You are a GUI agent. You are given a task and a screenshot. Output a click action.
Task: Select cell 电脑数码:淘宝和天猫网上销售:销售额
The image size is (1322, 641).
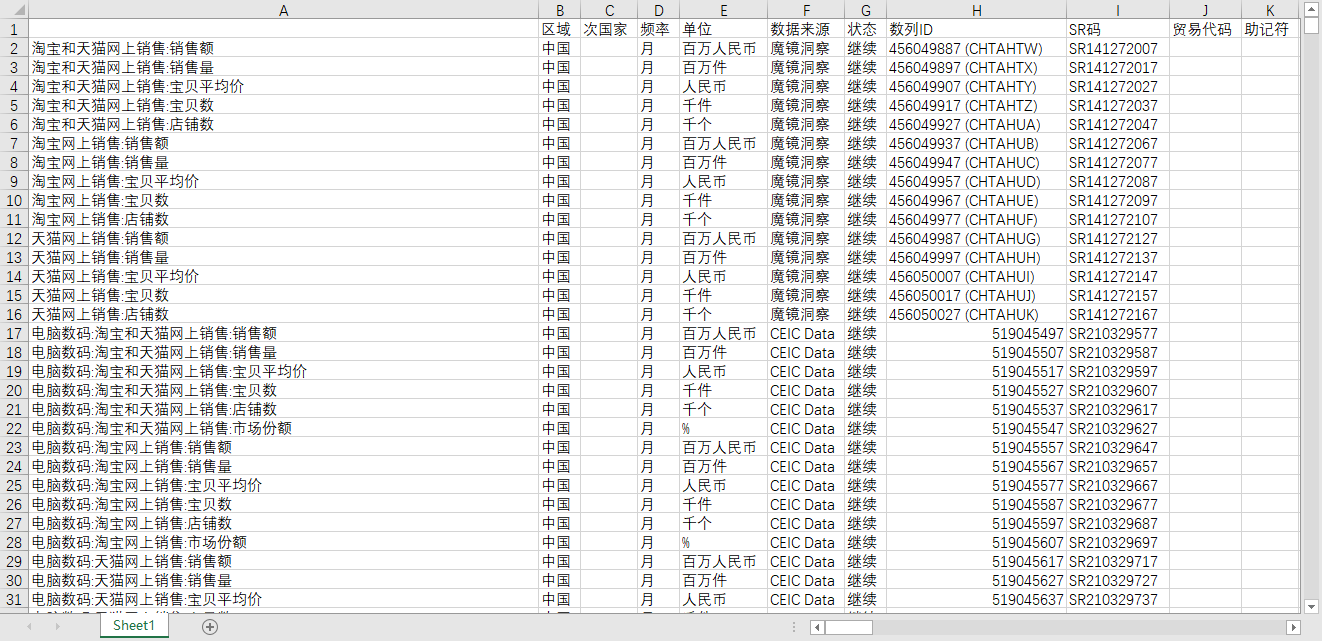point(283,333)
